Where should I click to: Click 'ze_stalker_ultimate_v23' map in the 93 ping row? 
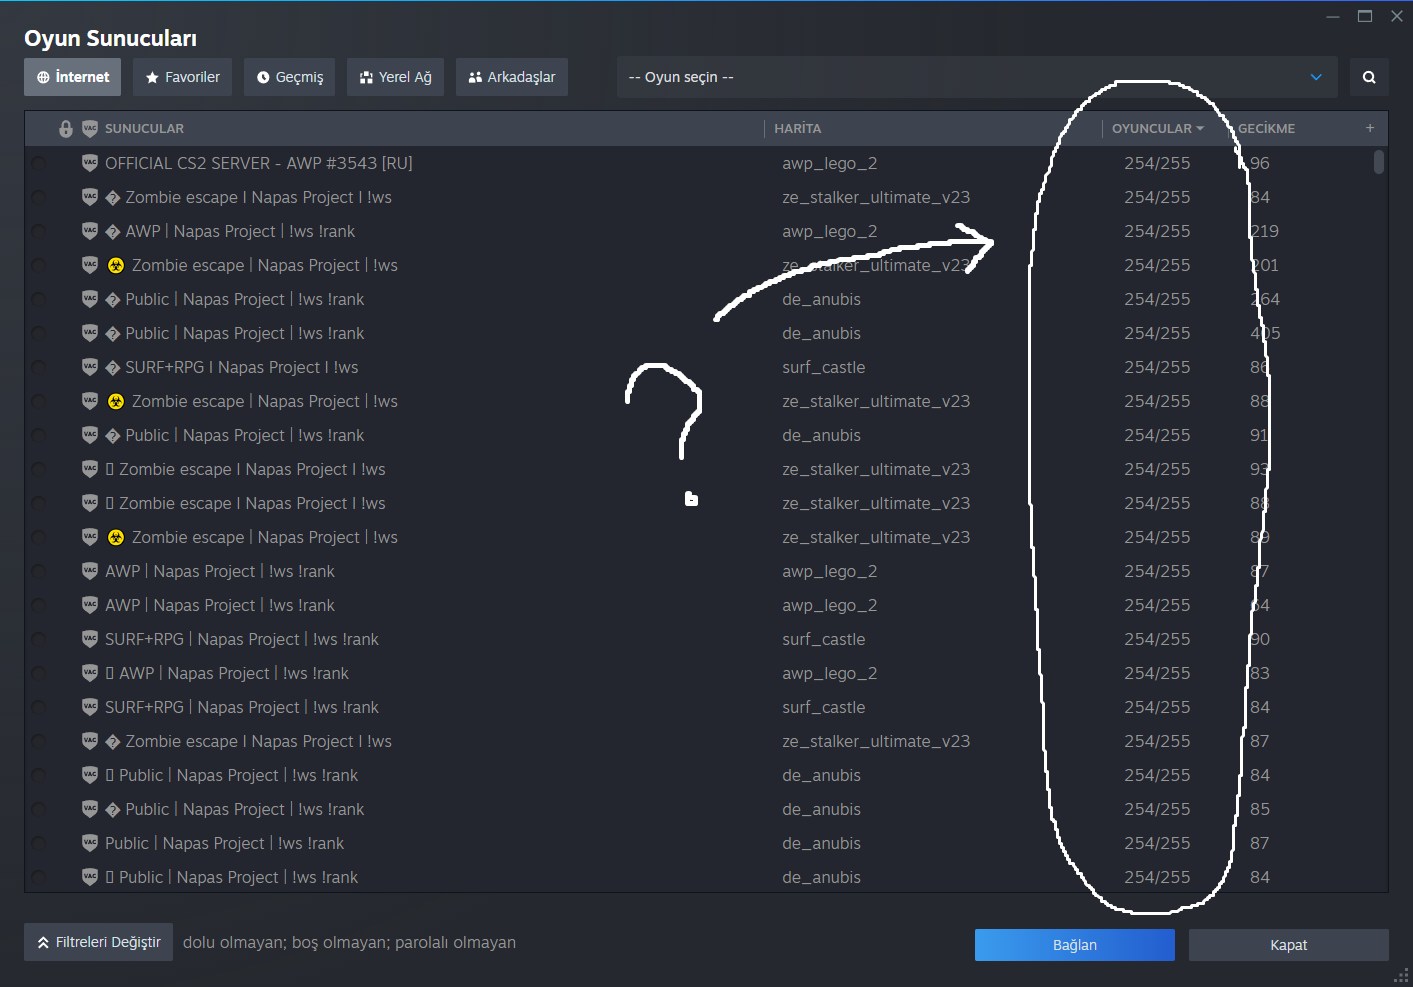876,469
